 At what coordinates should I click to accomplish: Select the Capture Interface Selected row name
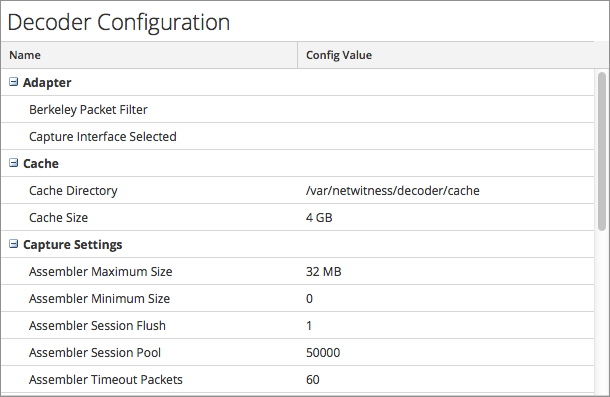click(103, 137)
